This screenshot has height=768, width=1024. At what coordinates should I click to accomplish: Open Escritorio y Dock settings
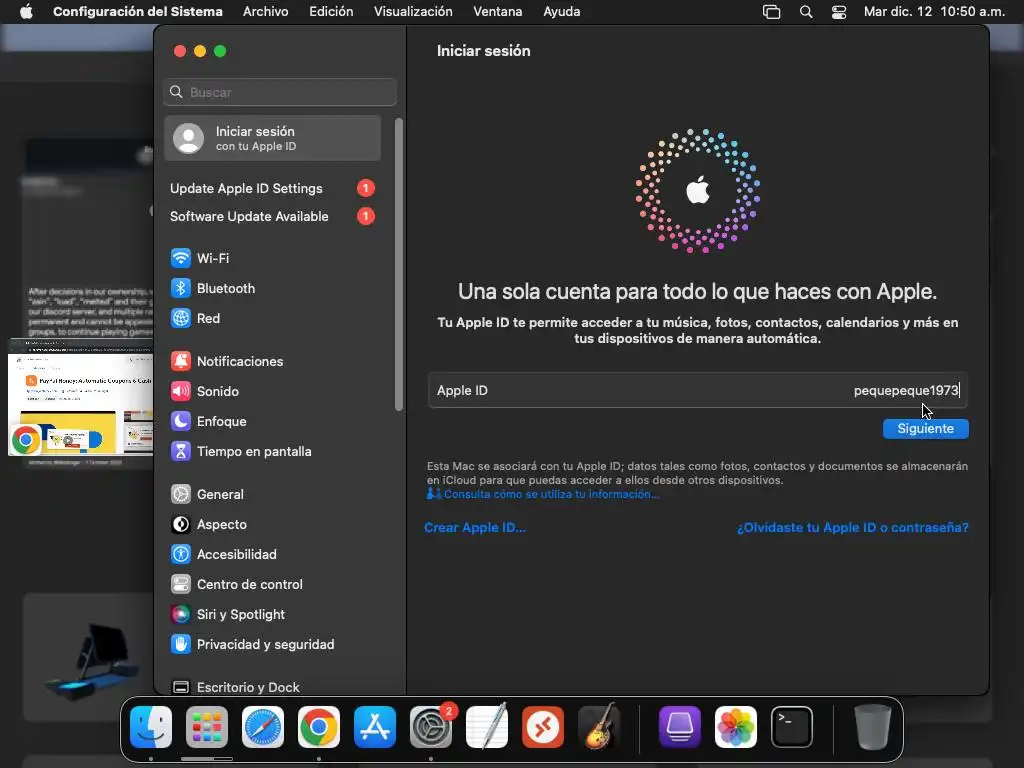pos(235,687)
